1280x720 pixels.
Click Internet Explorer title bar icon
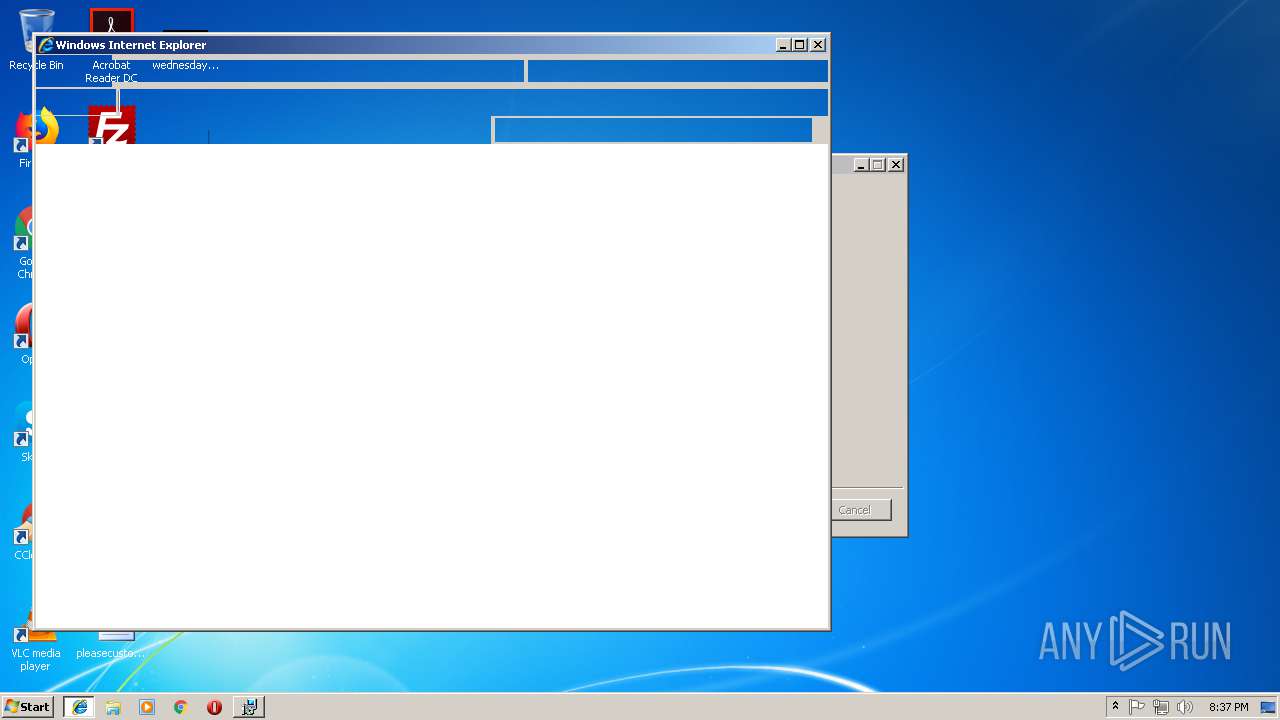(46, 45)
